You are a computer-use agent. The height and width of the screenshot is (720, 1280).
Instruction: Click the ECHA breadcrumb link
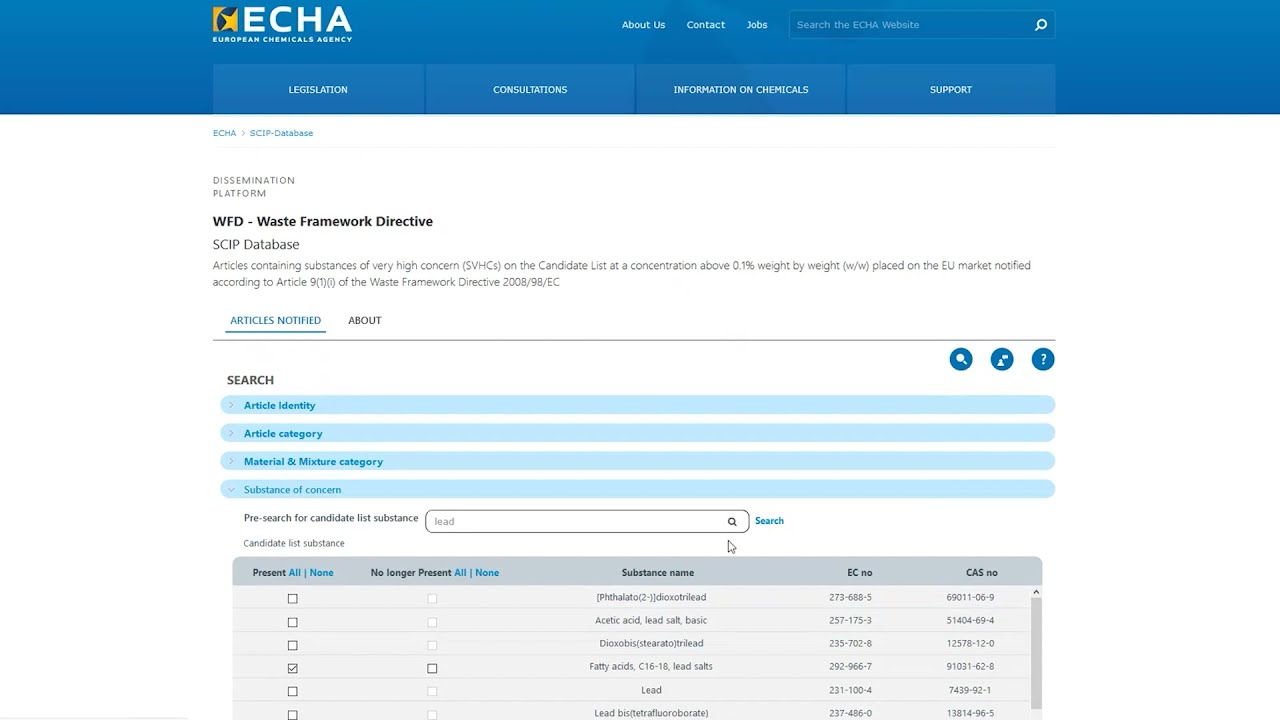click(x=224, y=133)
